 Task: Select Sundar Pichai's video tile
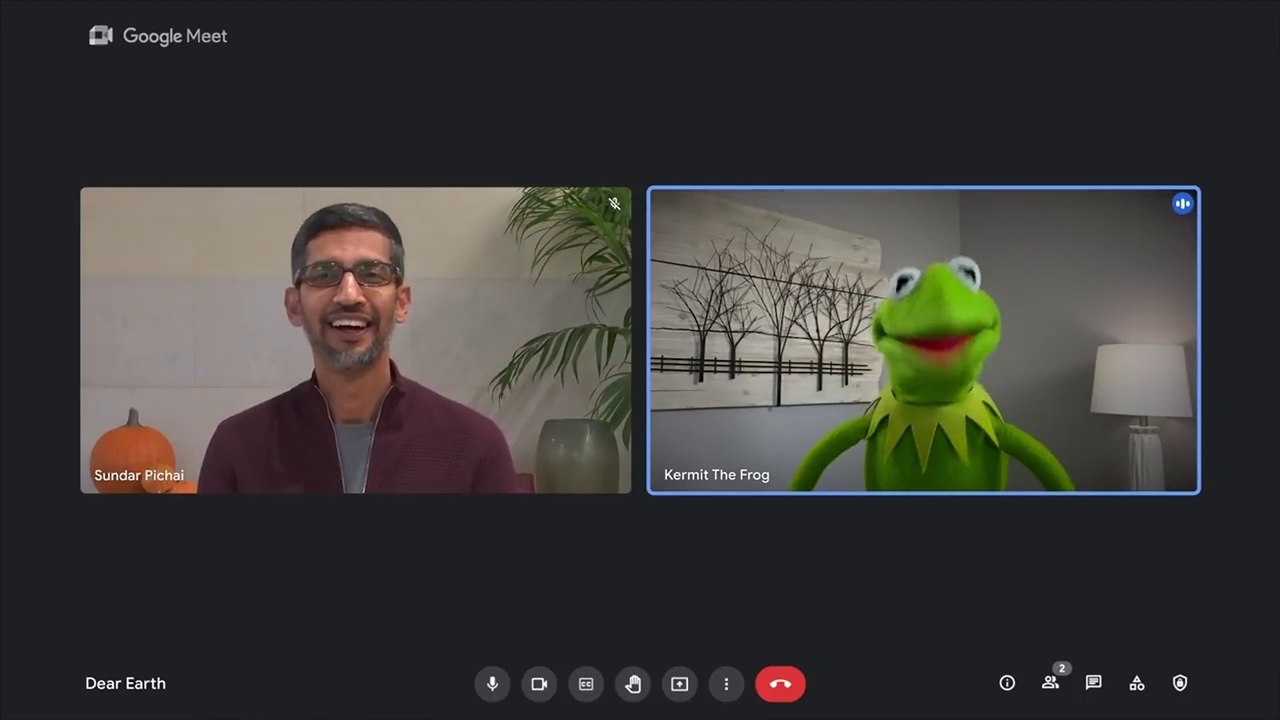click(x=356, y=340)
